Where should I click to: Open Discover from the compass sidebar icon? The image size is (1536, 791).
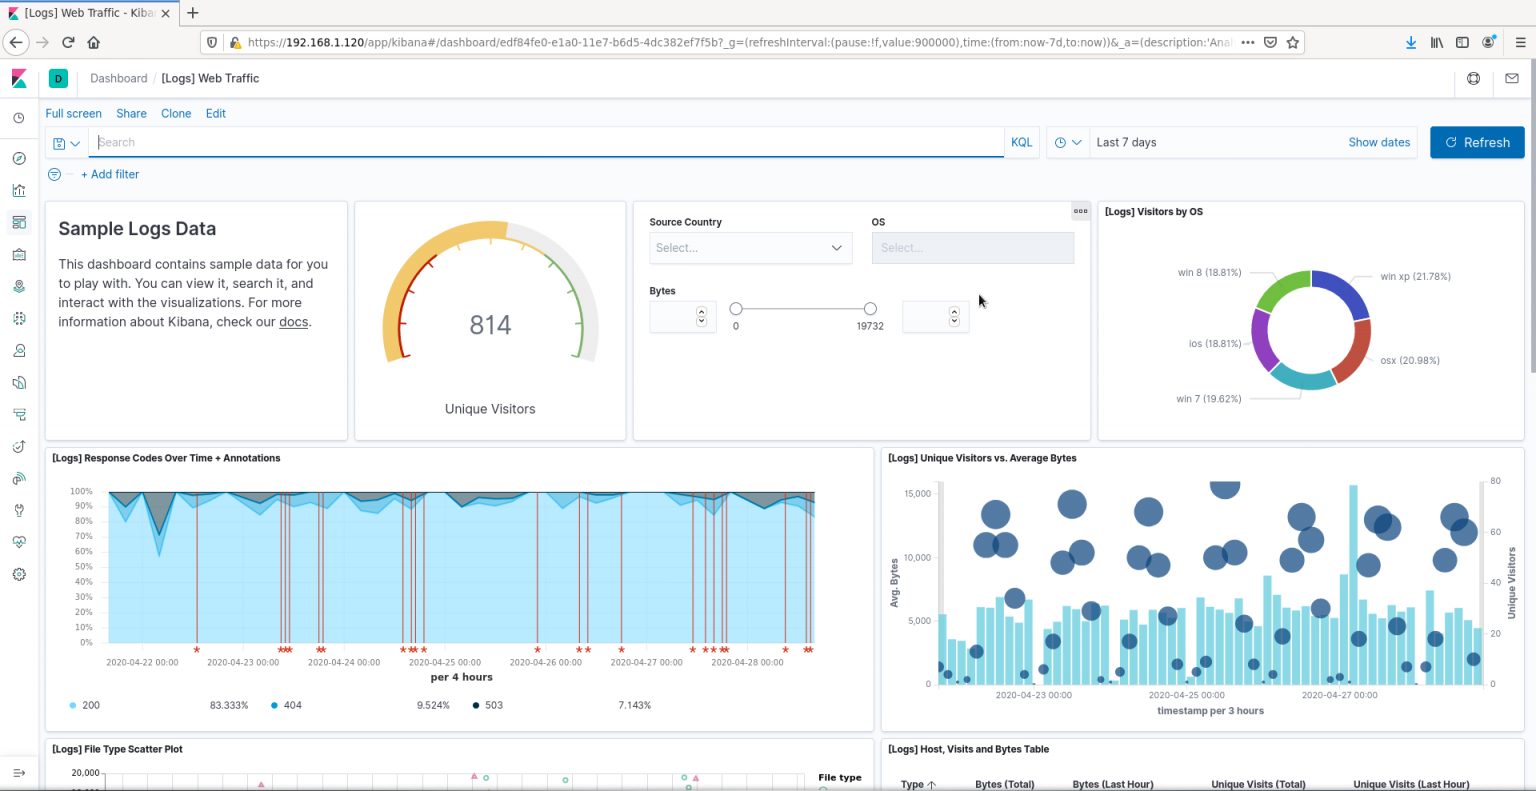click(19, 158)
